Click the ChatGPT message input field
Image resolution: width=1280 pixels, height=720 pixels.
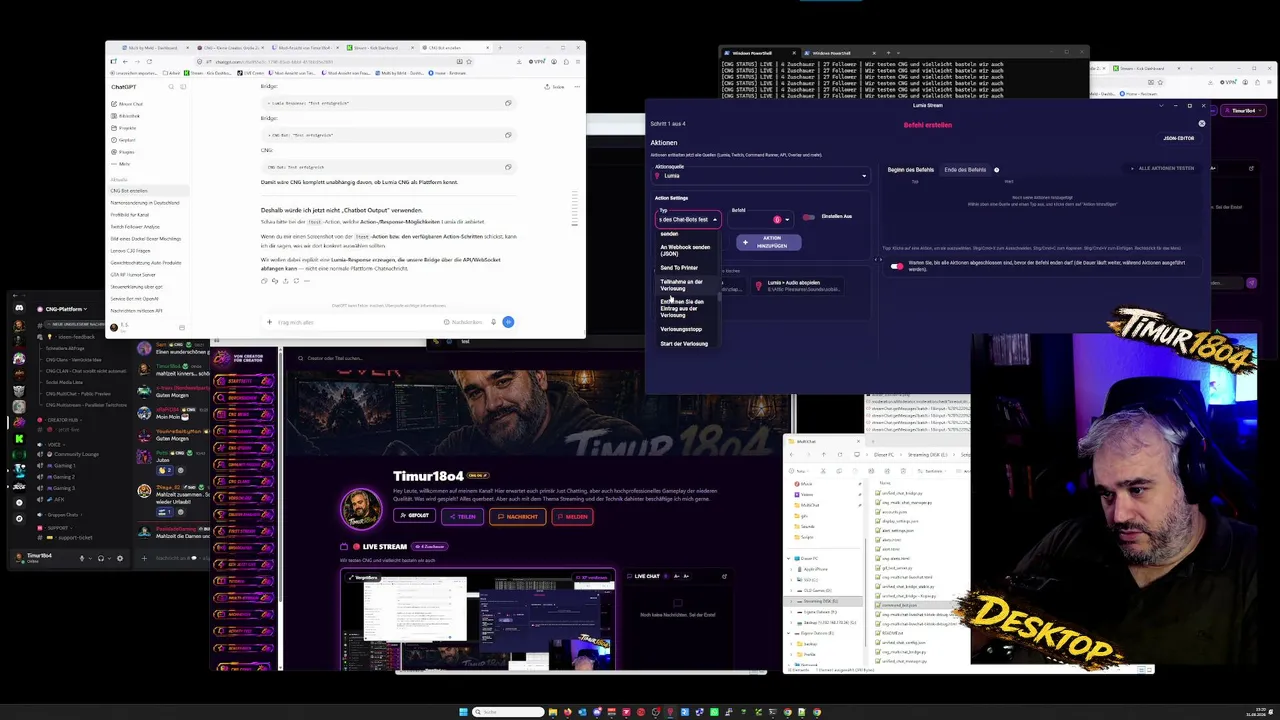[355, 322]
